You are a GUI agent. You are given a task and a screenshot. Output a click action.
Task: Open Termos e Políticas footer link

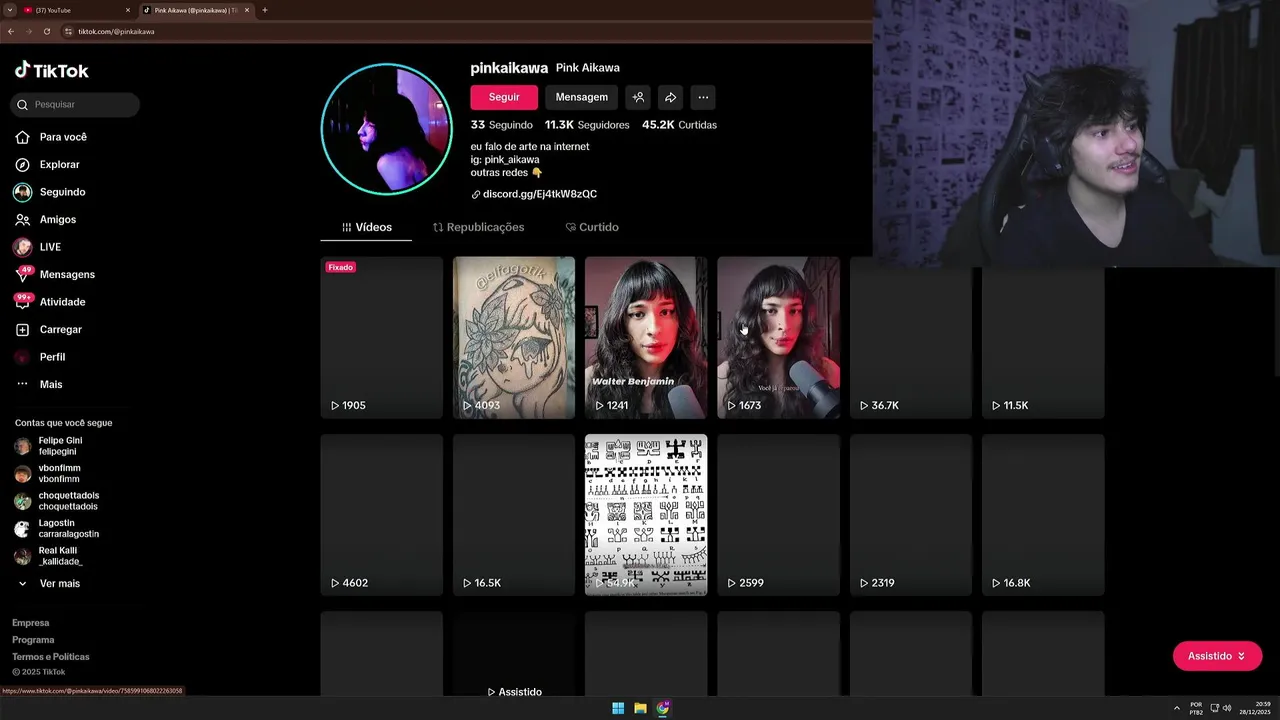click(51, 657)
